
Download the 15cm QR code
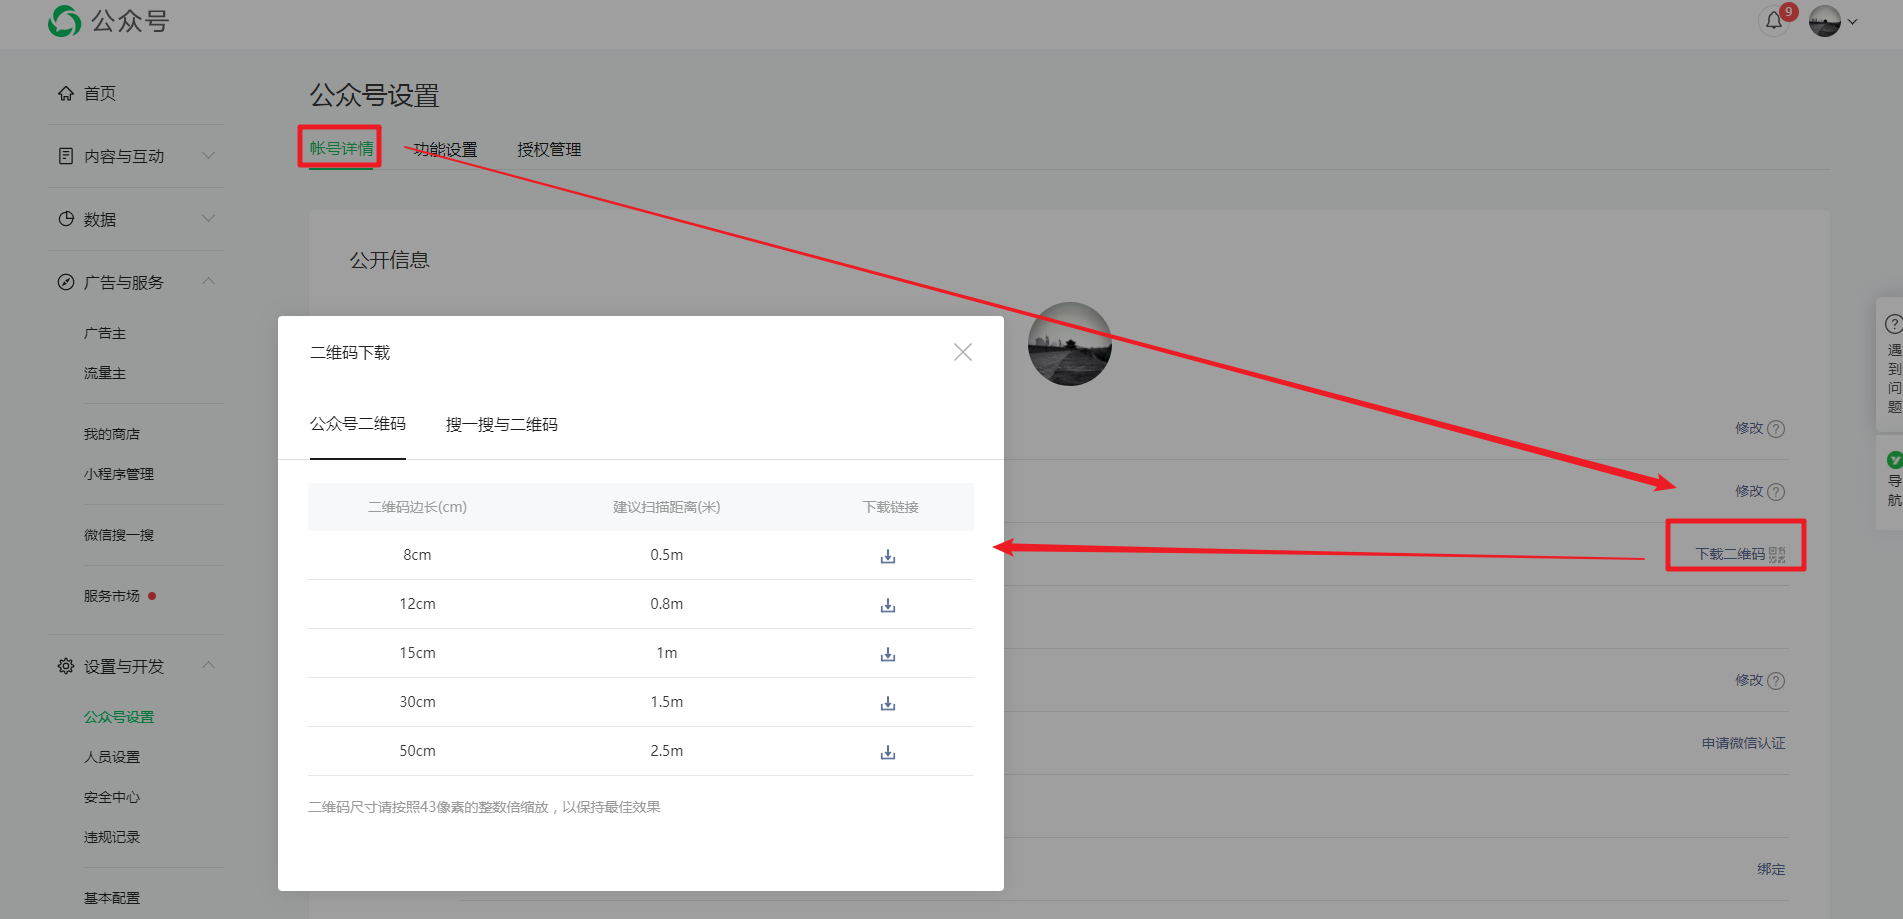click(x=888, y=654)
